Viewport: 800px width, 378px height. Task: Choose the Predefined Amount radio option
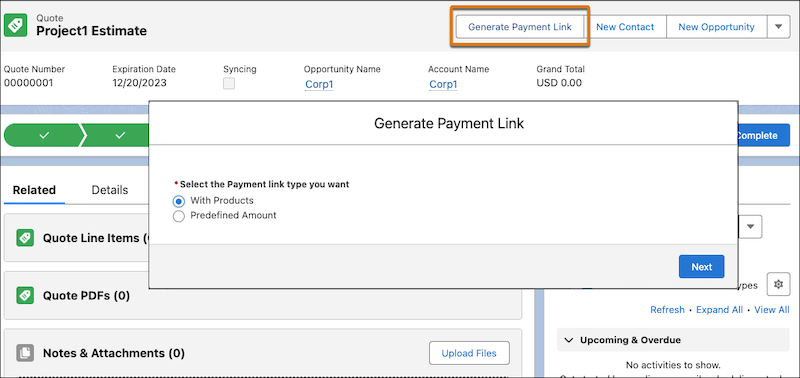click(179, 216)
